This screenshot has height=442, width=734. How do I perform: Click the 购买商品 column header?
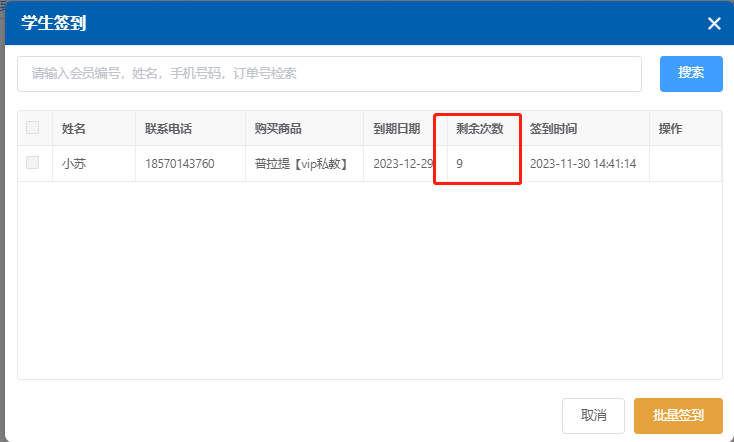coord(278,129)
